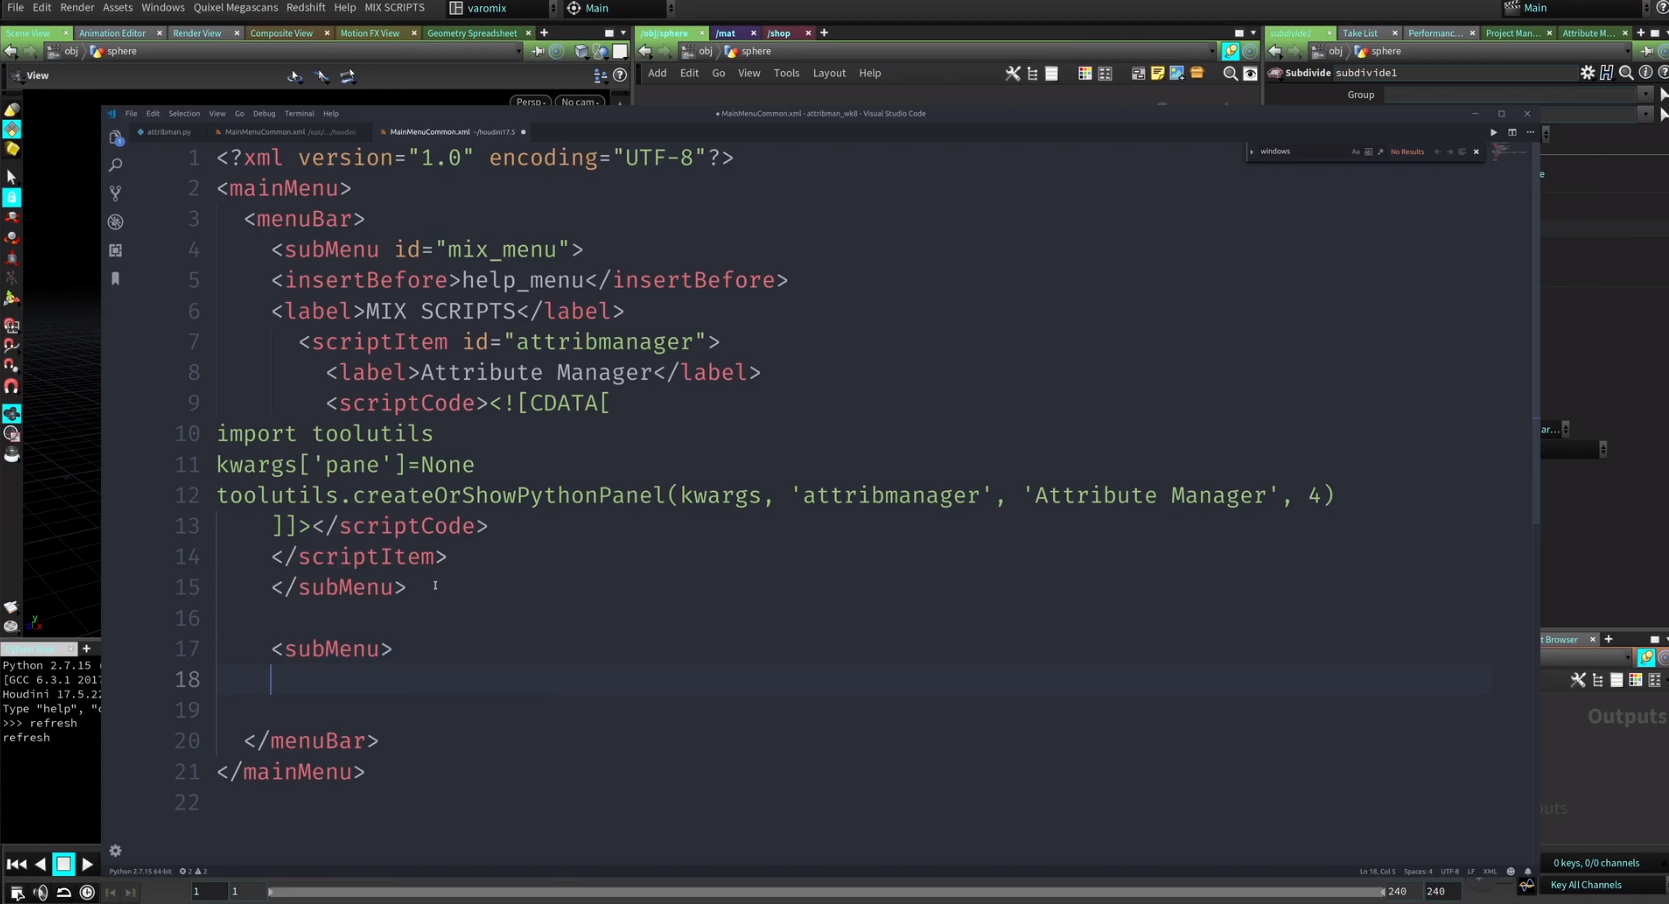Image resolution: width=1669 pixels, height=904 pixels.
Task: Toggle Match Whole Word in find widget
Action: [1368, 152]
